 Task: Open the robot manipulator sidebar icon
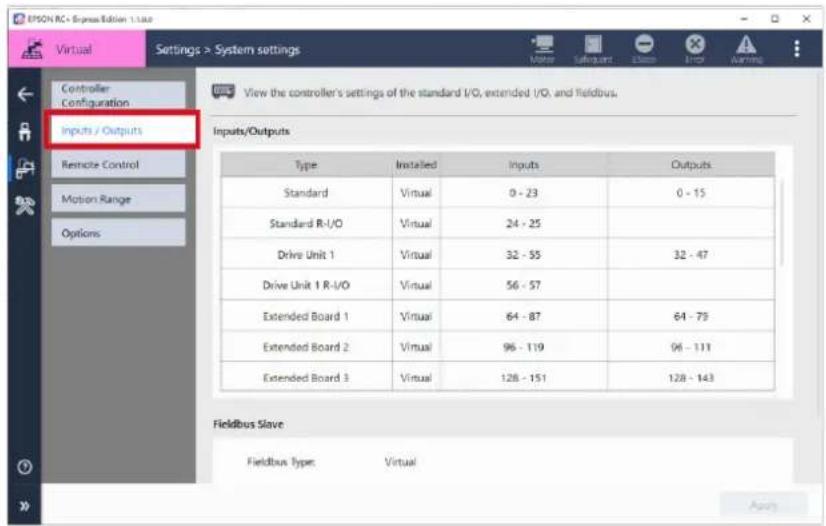(x=25, y=131)
